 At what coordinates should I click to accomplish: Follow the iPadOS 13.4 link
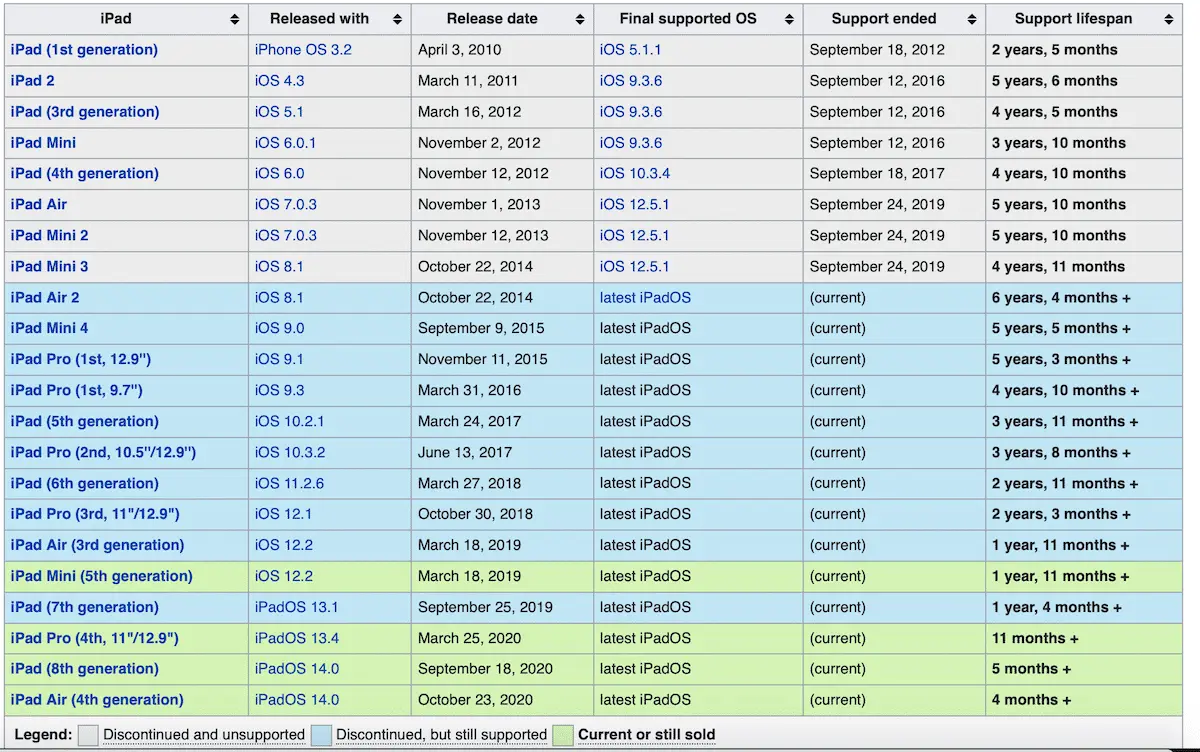point(297,638)
